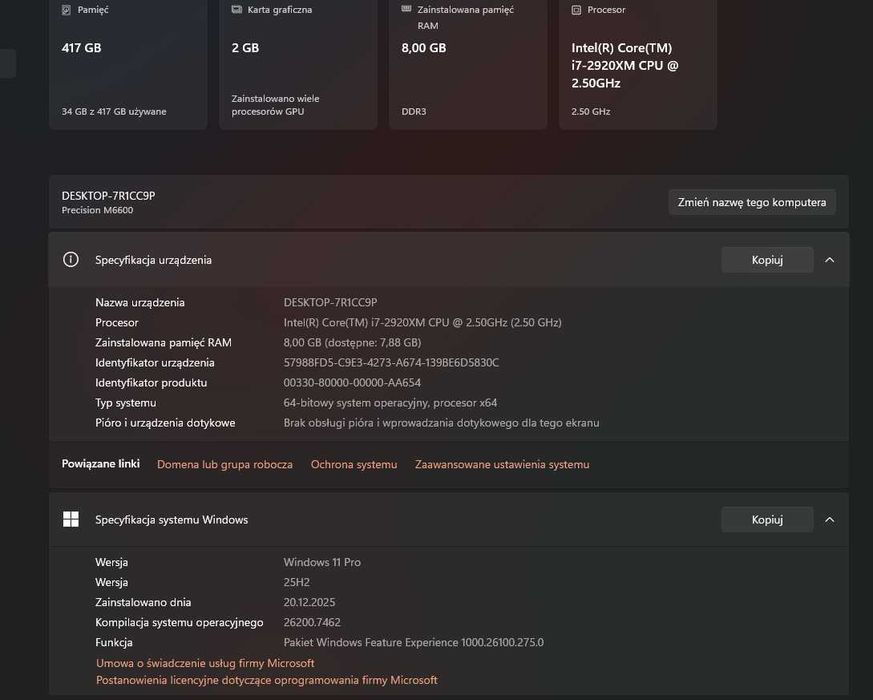Collapse the Specyfikacja urządzenia section chevron
The width and height of the screenshot is (873, 700).
pyautogui.click(x=830, y=260)
